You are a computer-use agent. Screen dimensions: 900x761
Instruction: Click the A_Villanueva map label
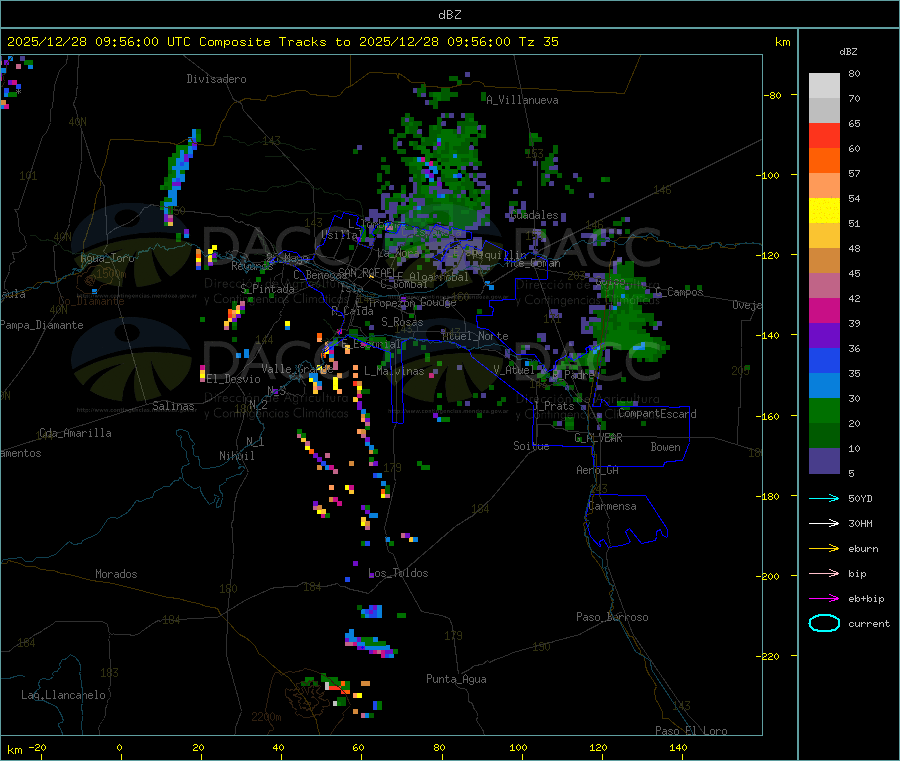coord(522,100)
